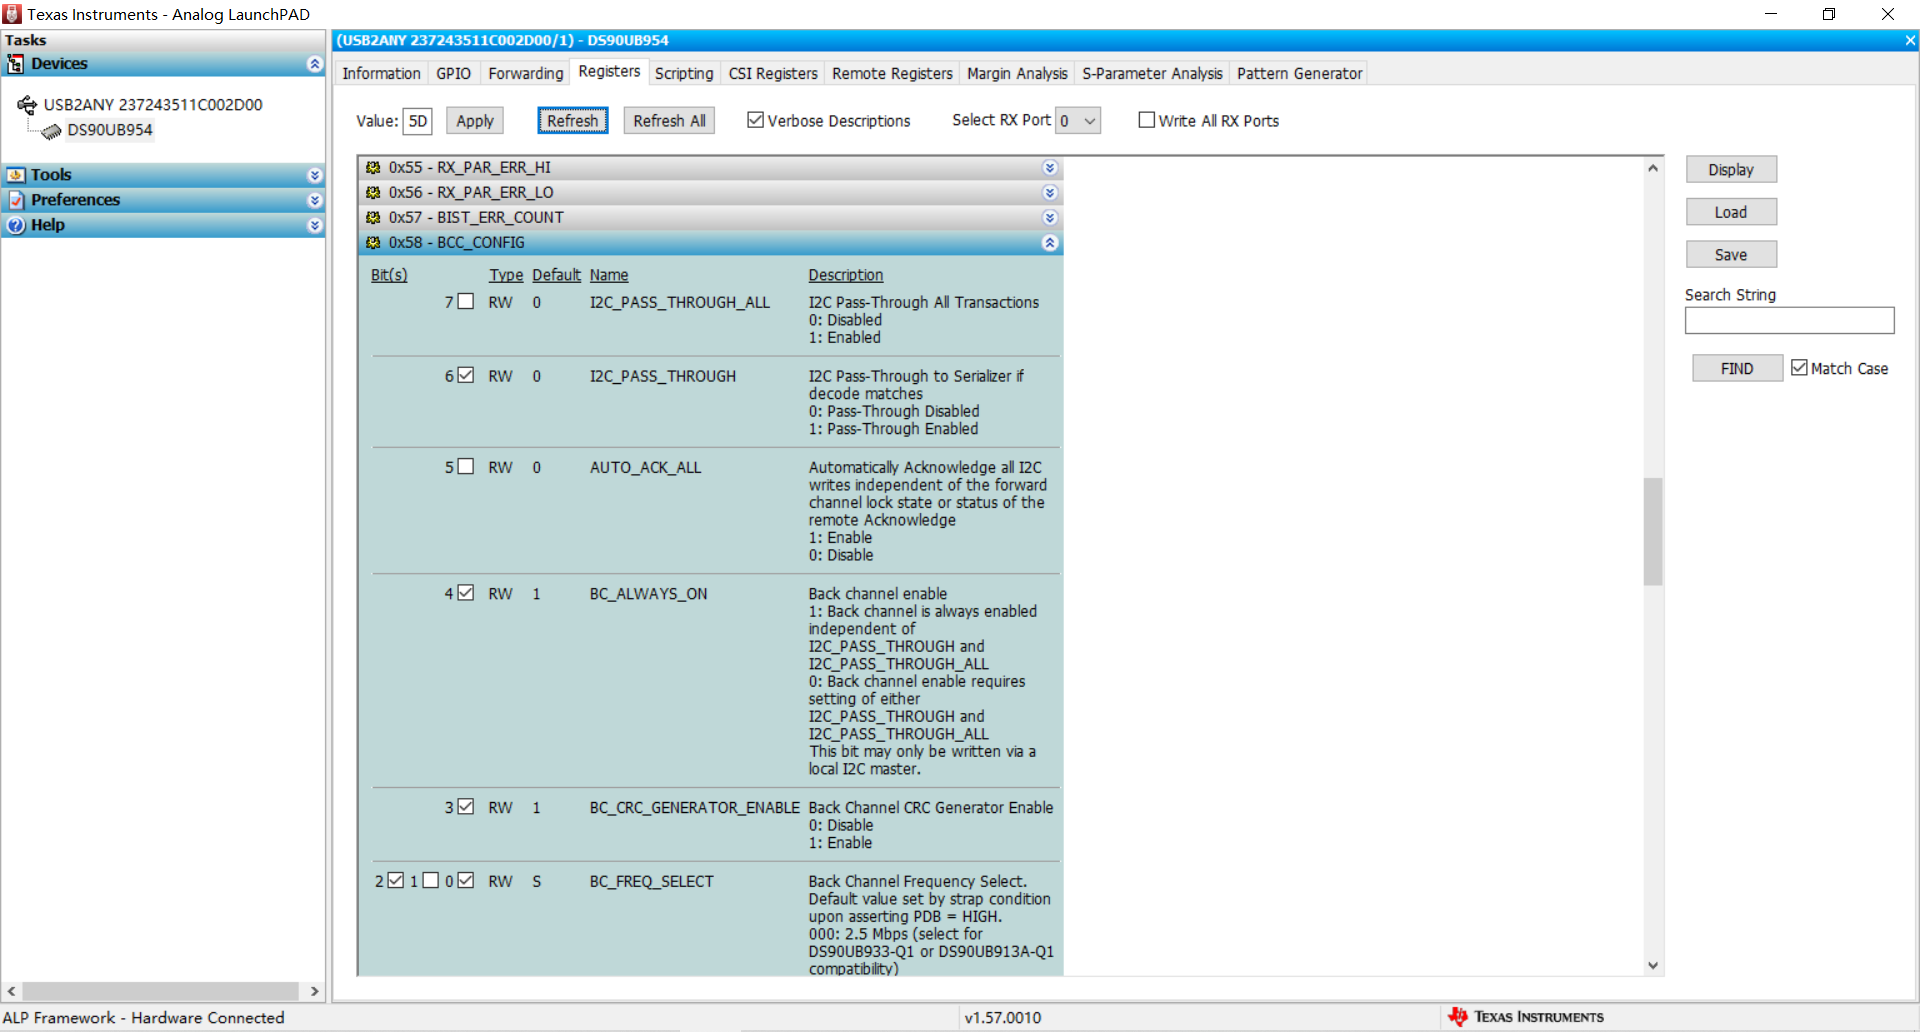Click the Refresh All button
The height and width of the screenshot is (1032, 1920).
(x=669, y=121)
